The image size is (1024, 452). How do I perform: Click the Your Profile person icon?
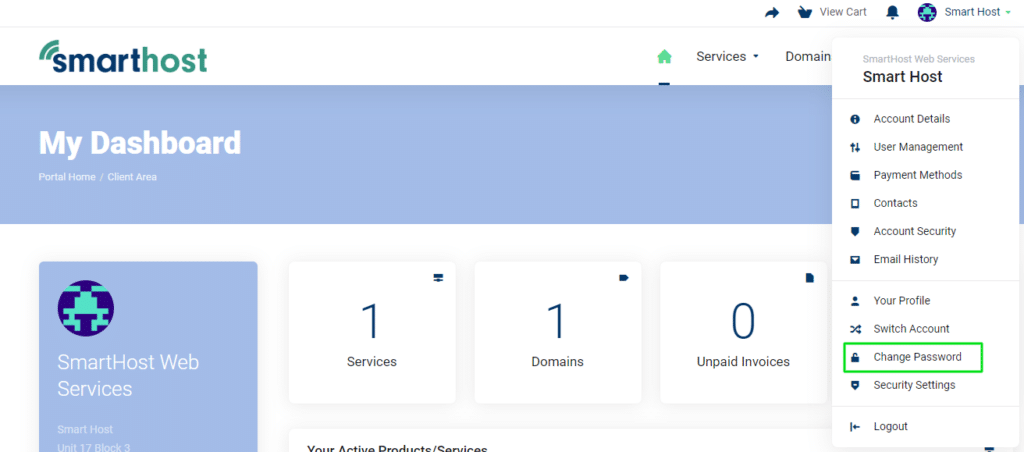pyautogui.click(x=855, y=301)
